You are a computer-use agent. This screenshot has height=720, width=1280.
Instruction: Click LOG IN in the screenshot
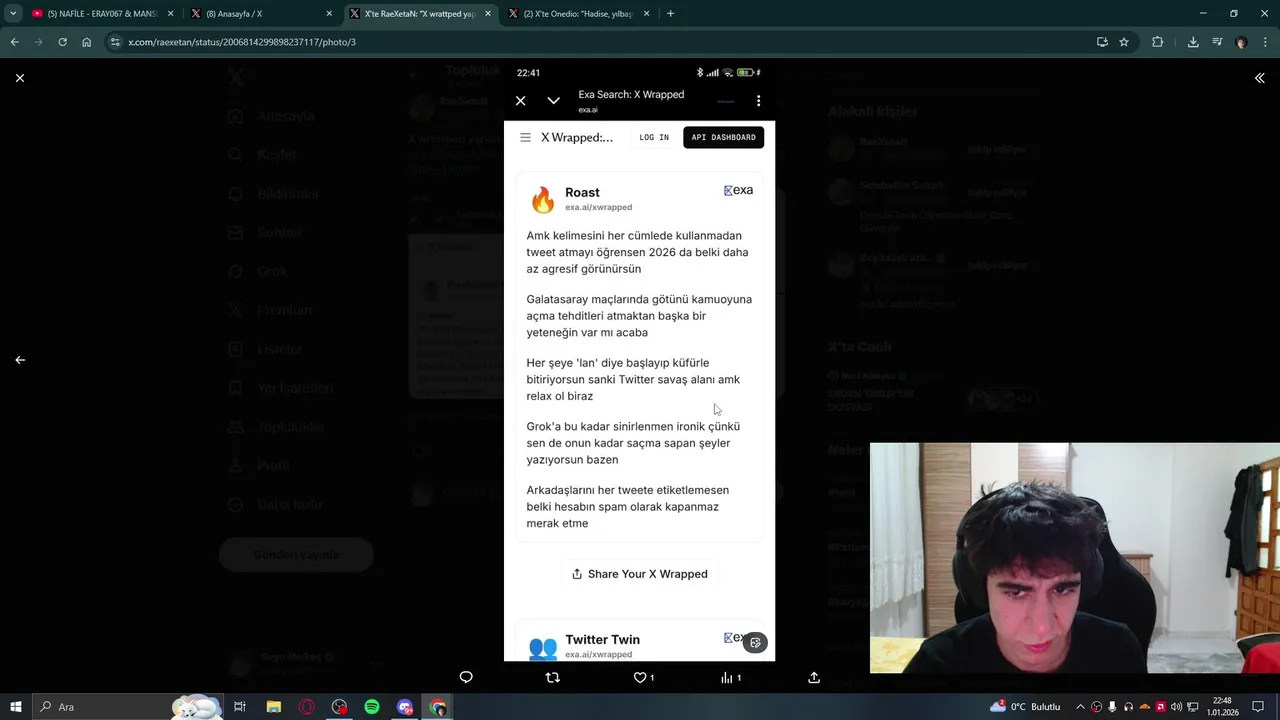[x=654, y=138]
